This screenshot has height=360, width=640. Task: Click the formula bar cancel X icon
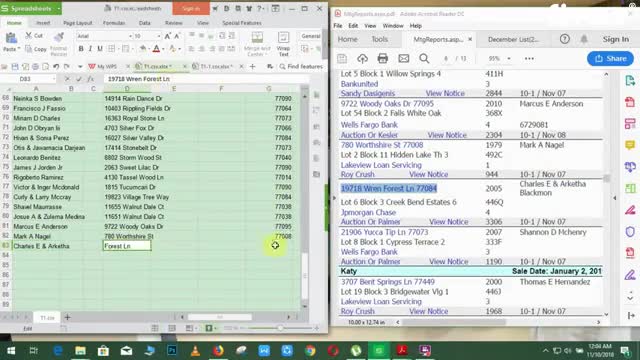(67, 79)
